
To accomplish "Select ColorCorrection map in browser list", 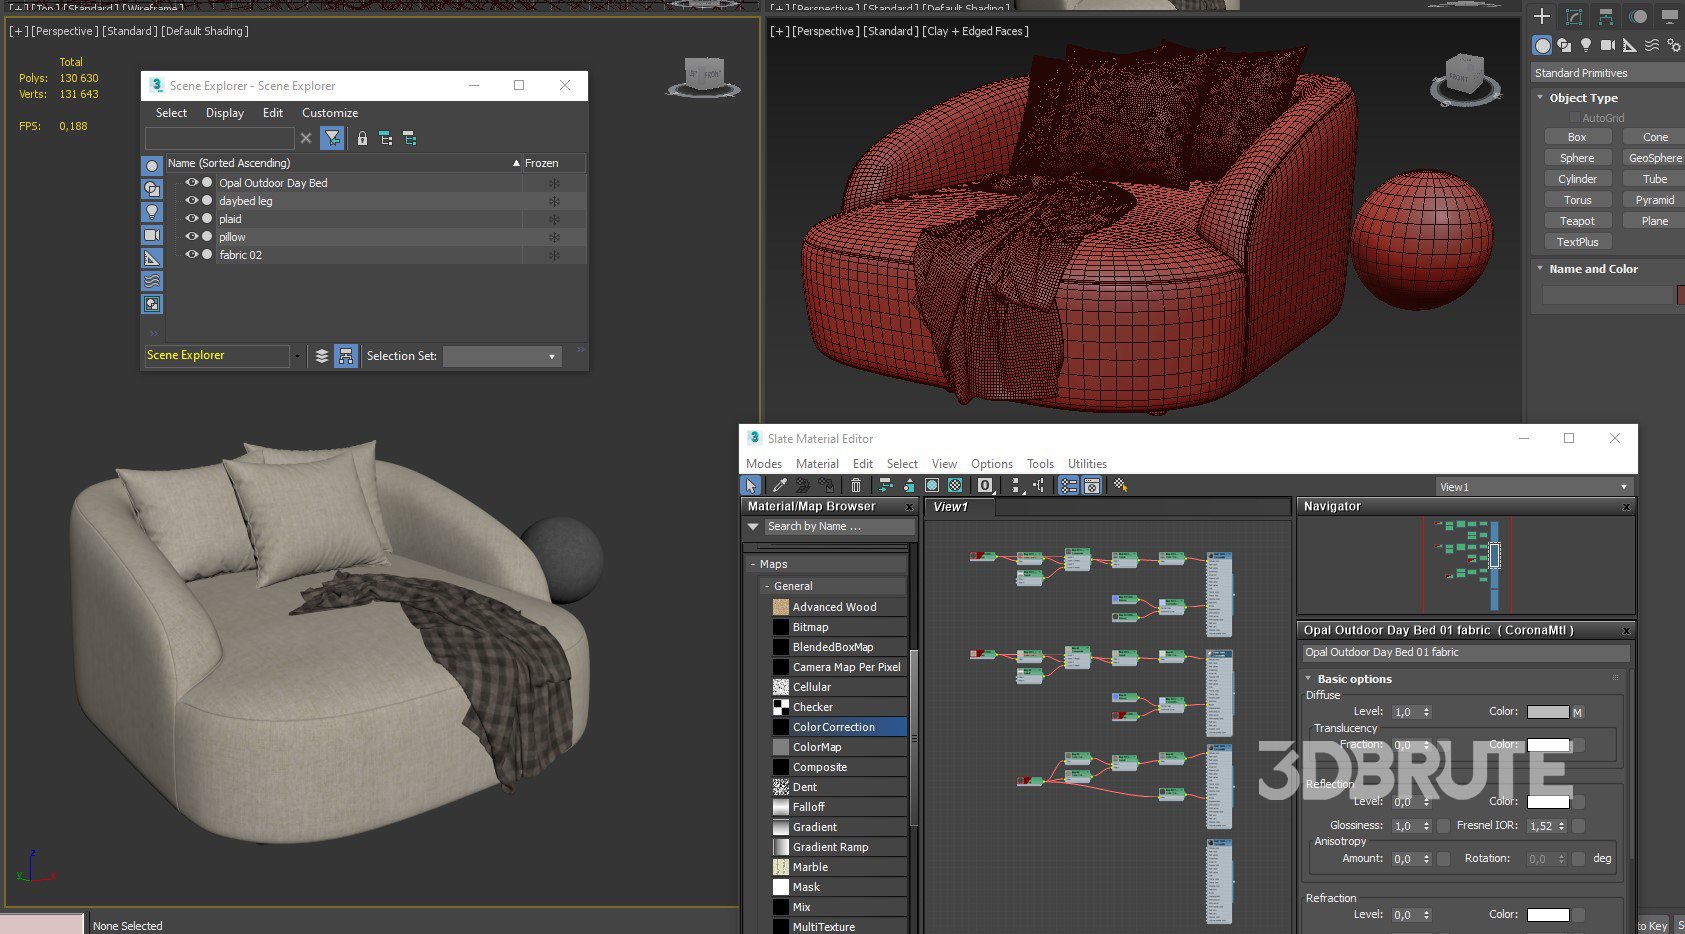I will coord(833,727).
